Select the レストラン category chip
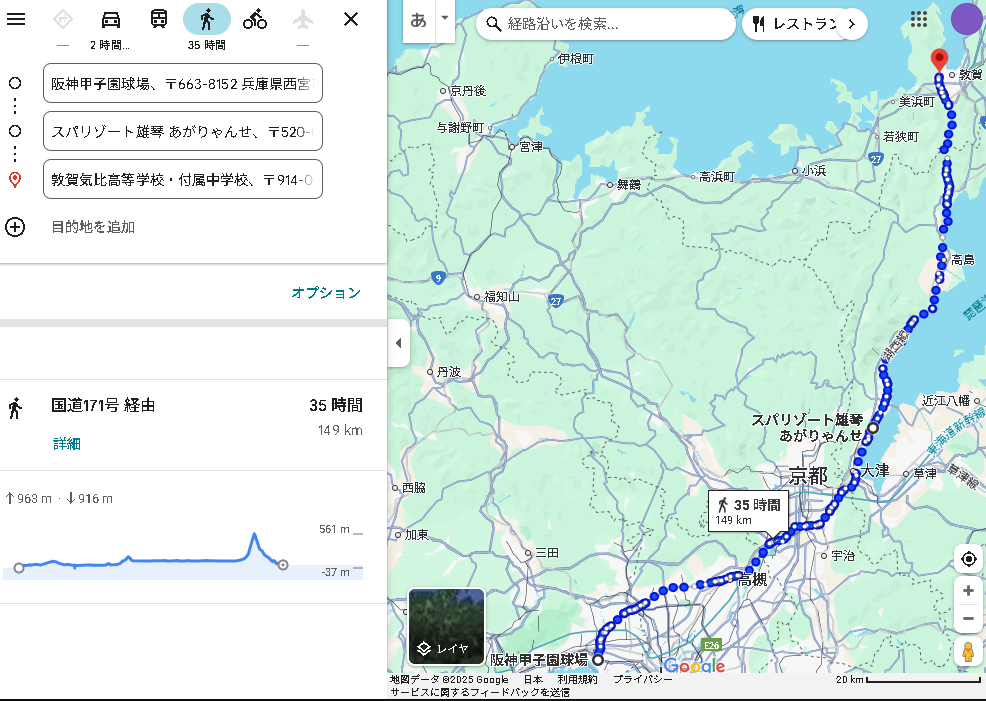This screenshot has height=701, width=986. click(795, 24)
